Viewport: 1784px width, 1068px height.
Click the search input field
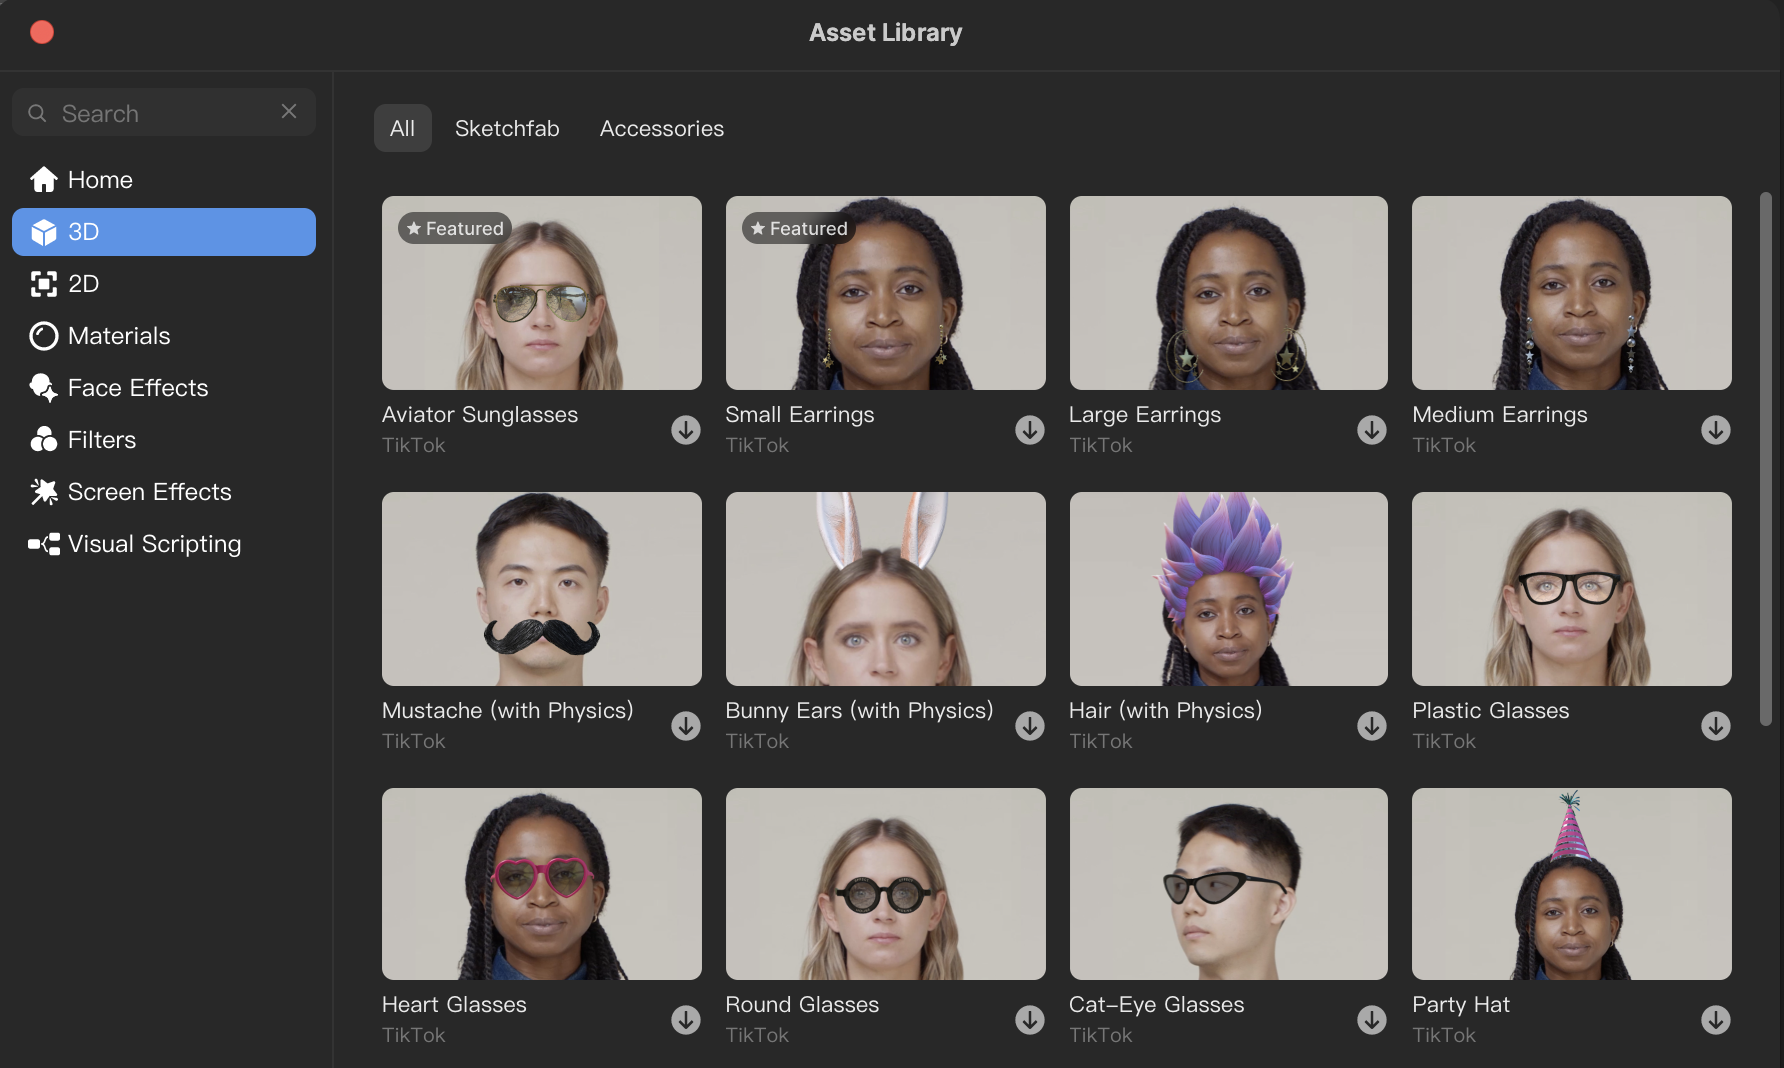click(150, 112)
